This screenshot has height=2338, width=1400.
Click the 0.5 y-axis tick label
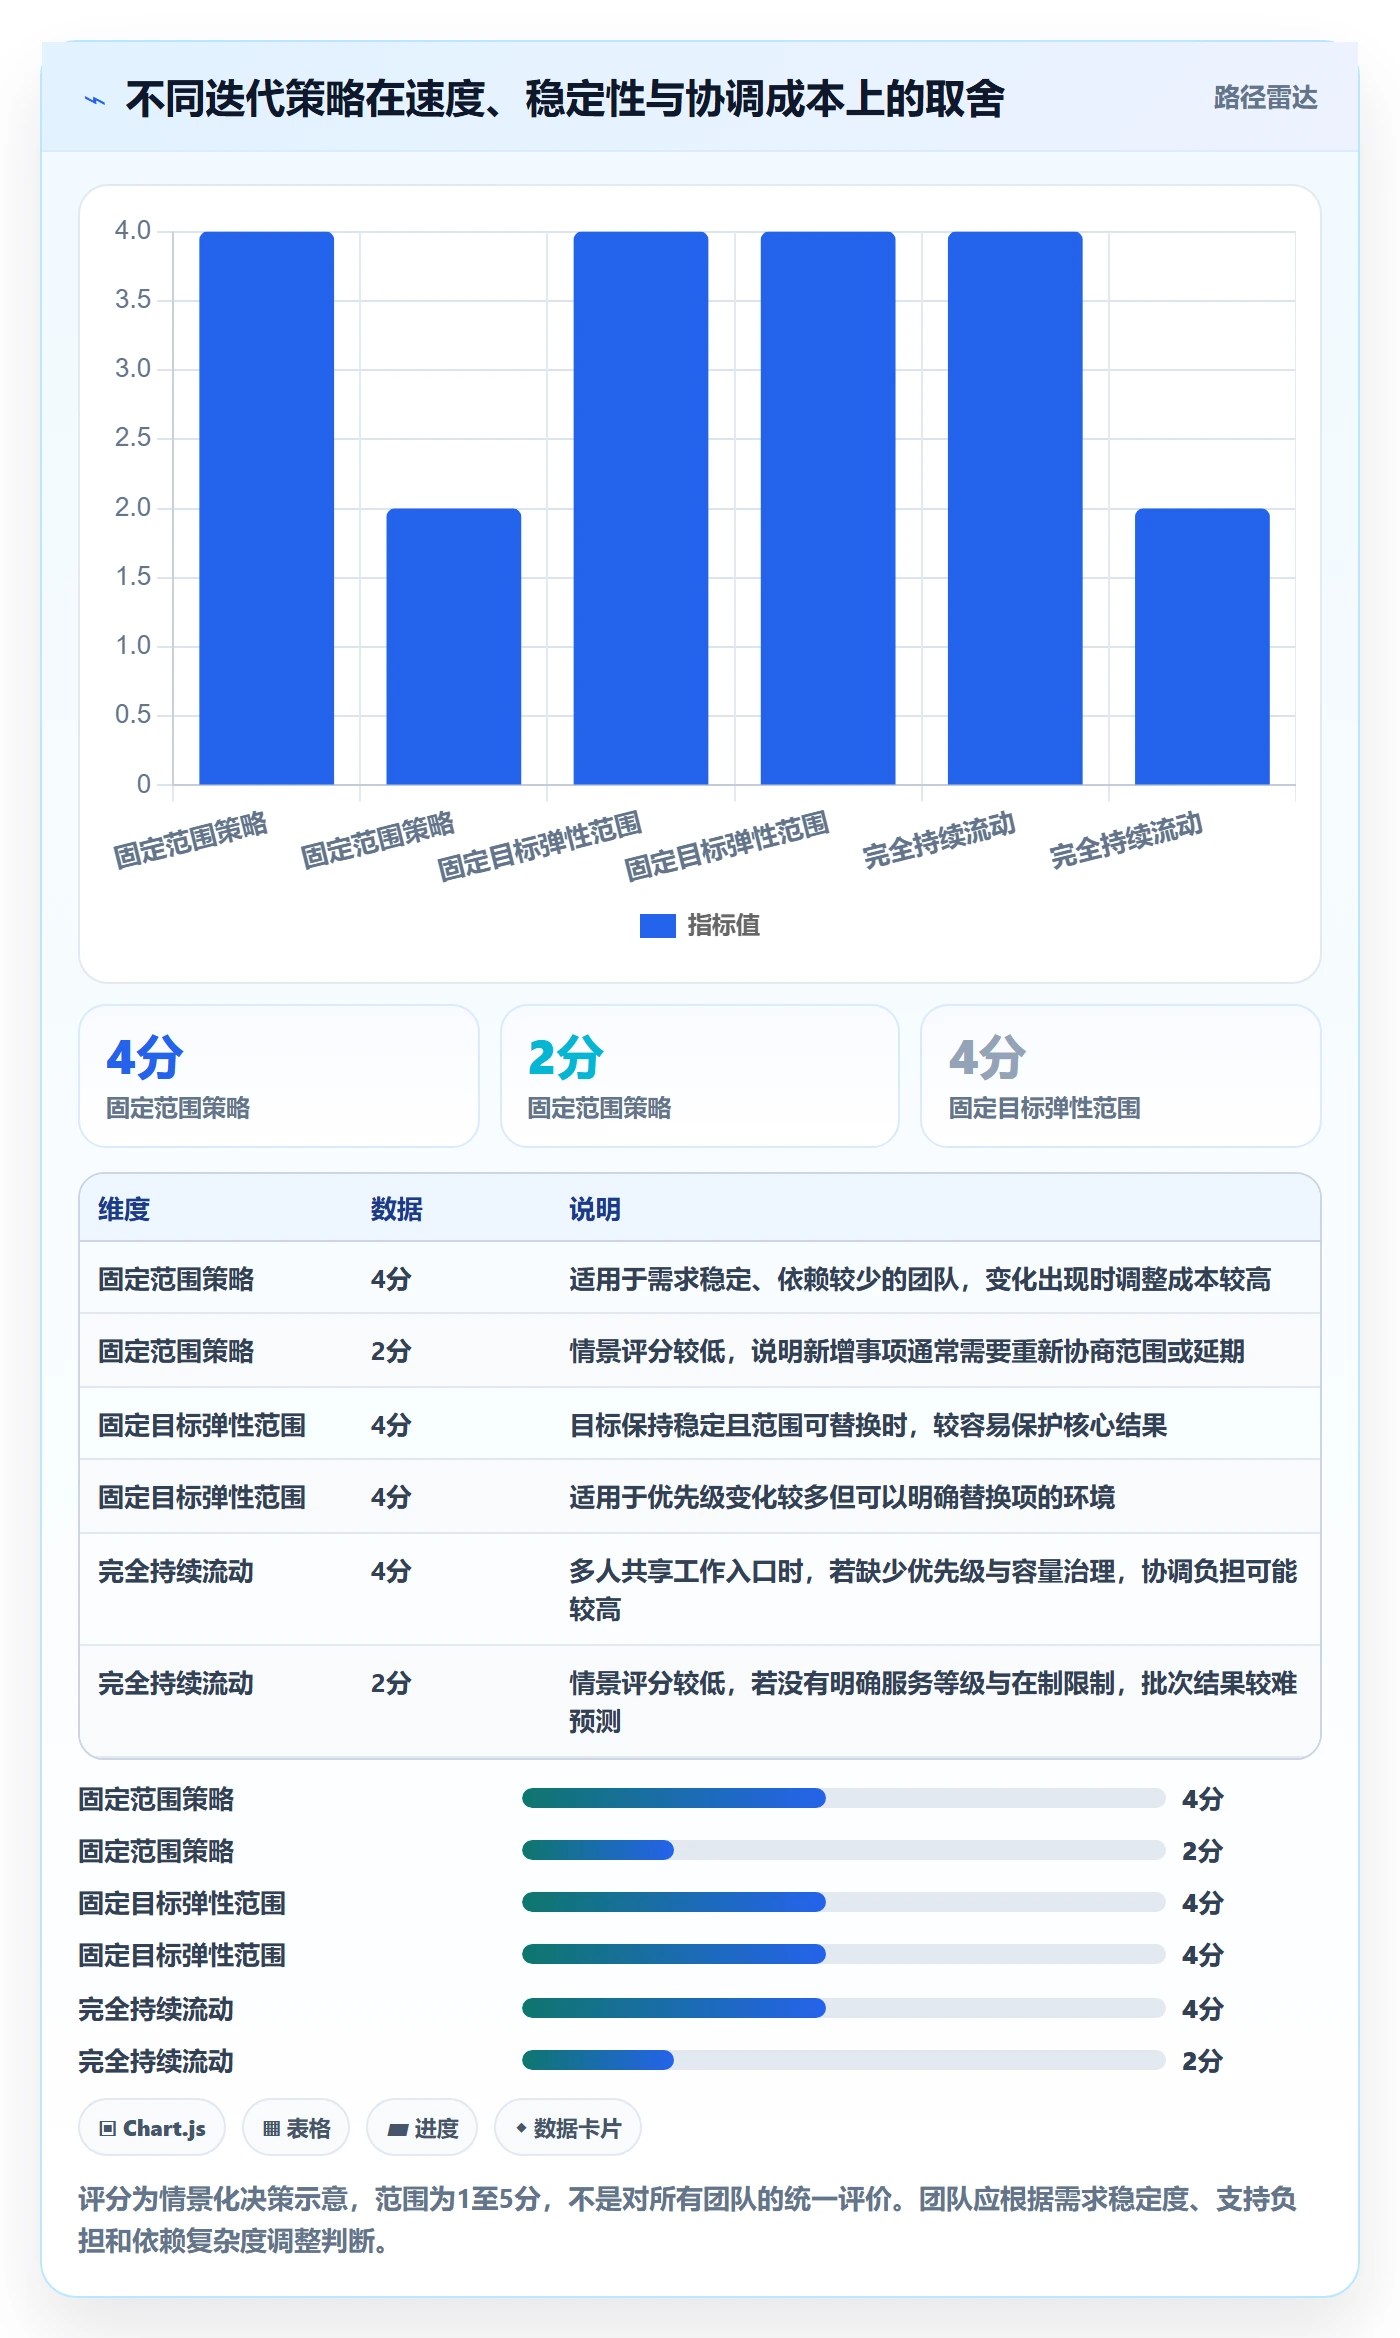133,715
